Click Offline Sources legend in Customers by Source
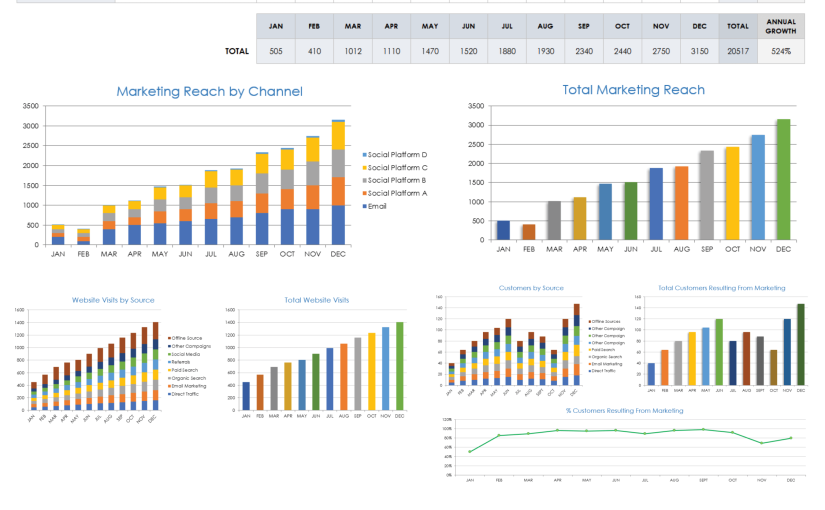The image size is (825, 510). [x=605, y=322]
